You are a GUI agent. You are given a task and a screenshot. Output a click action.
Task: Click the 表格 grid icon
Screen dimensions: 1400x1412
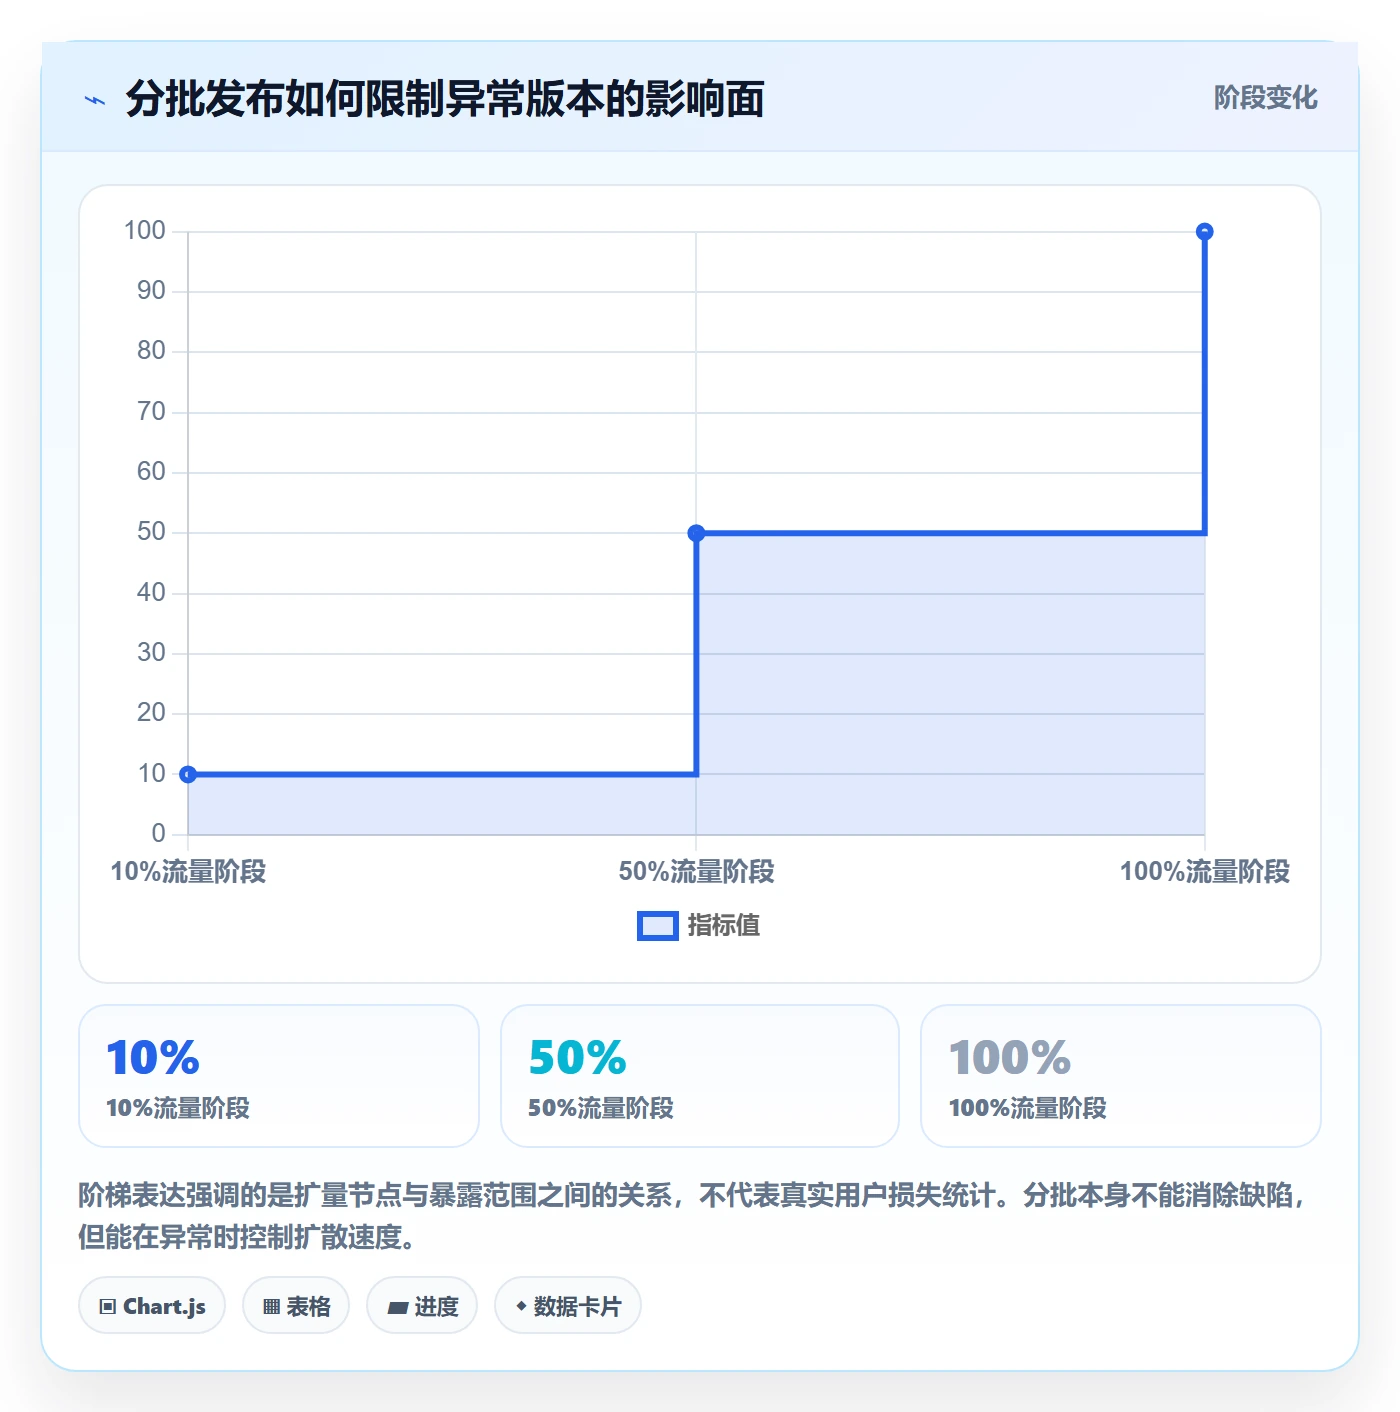click(x=271, y=1306)
